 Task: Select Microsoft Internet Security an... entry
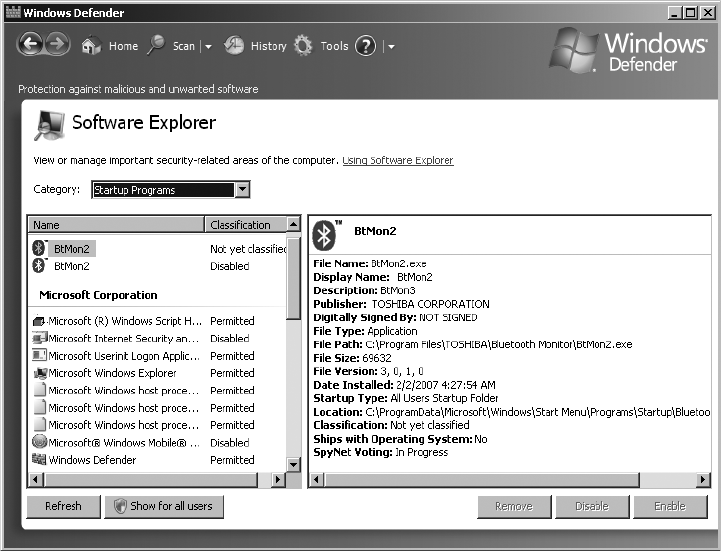tap(159, 339)
